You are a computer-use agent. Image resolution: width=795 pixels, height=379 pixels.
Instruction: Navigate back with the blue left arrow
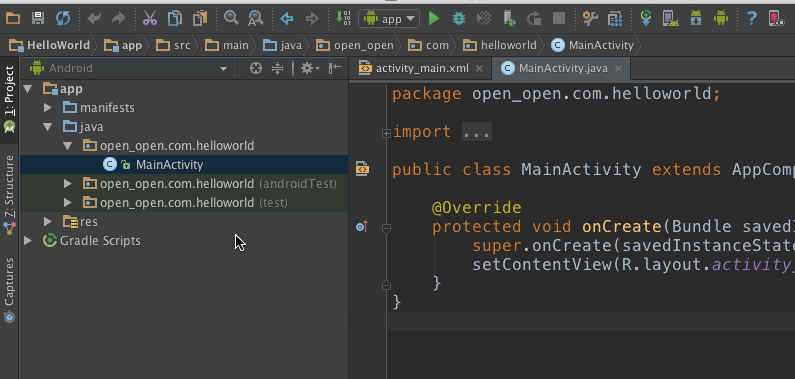click(287, 19)
